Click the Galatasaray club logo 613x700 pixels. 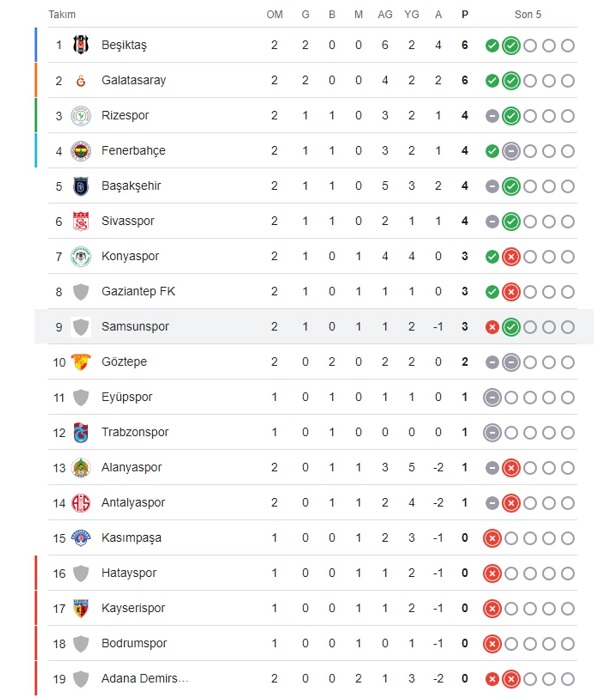coord(81,81)
